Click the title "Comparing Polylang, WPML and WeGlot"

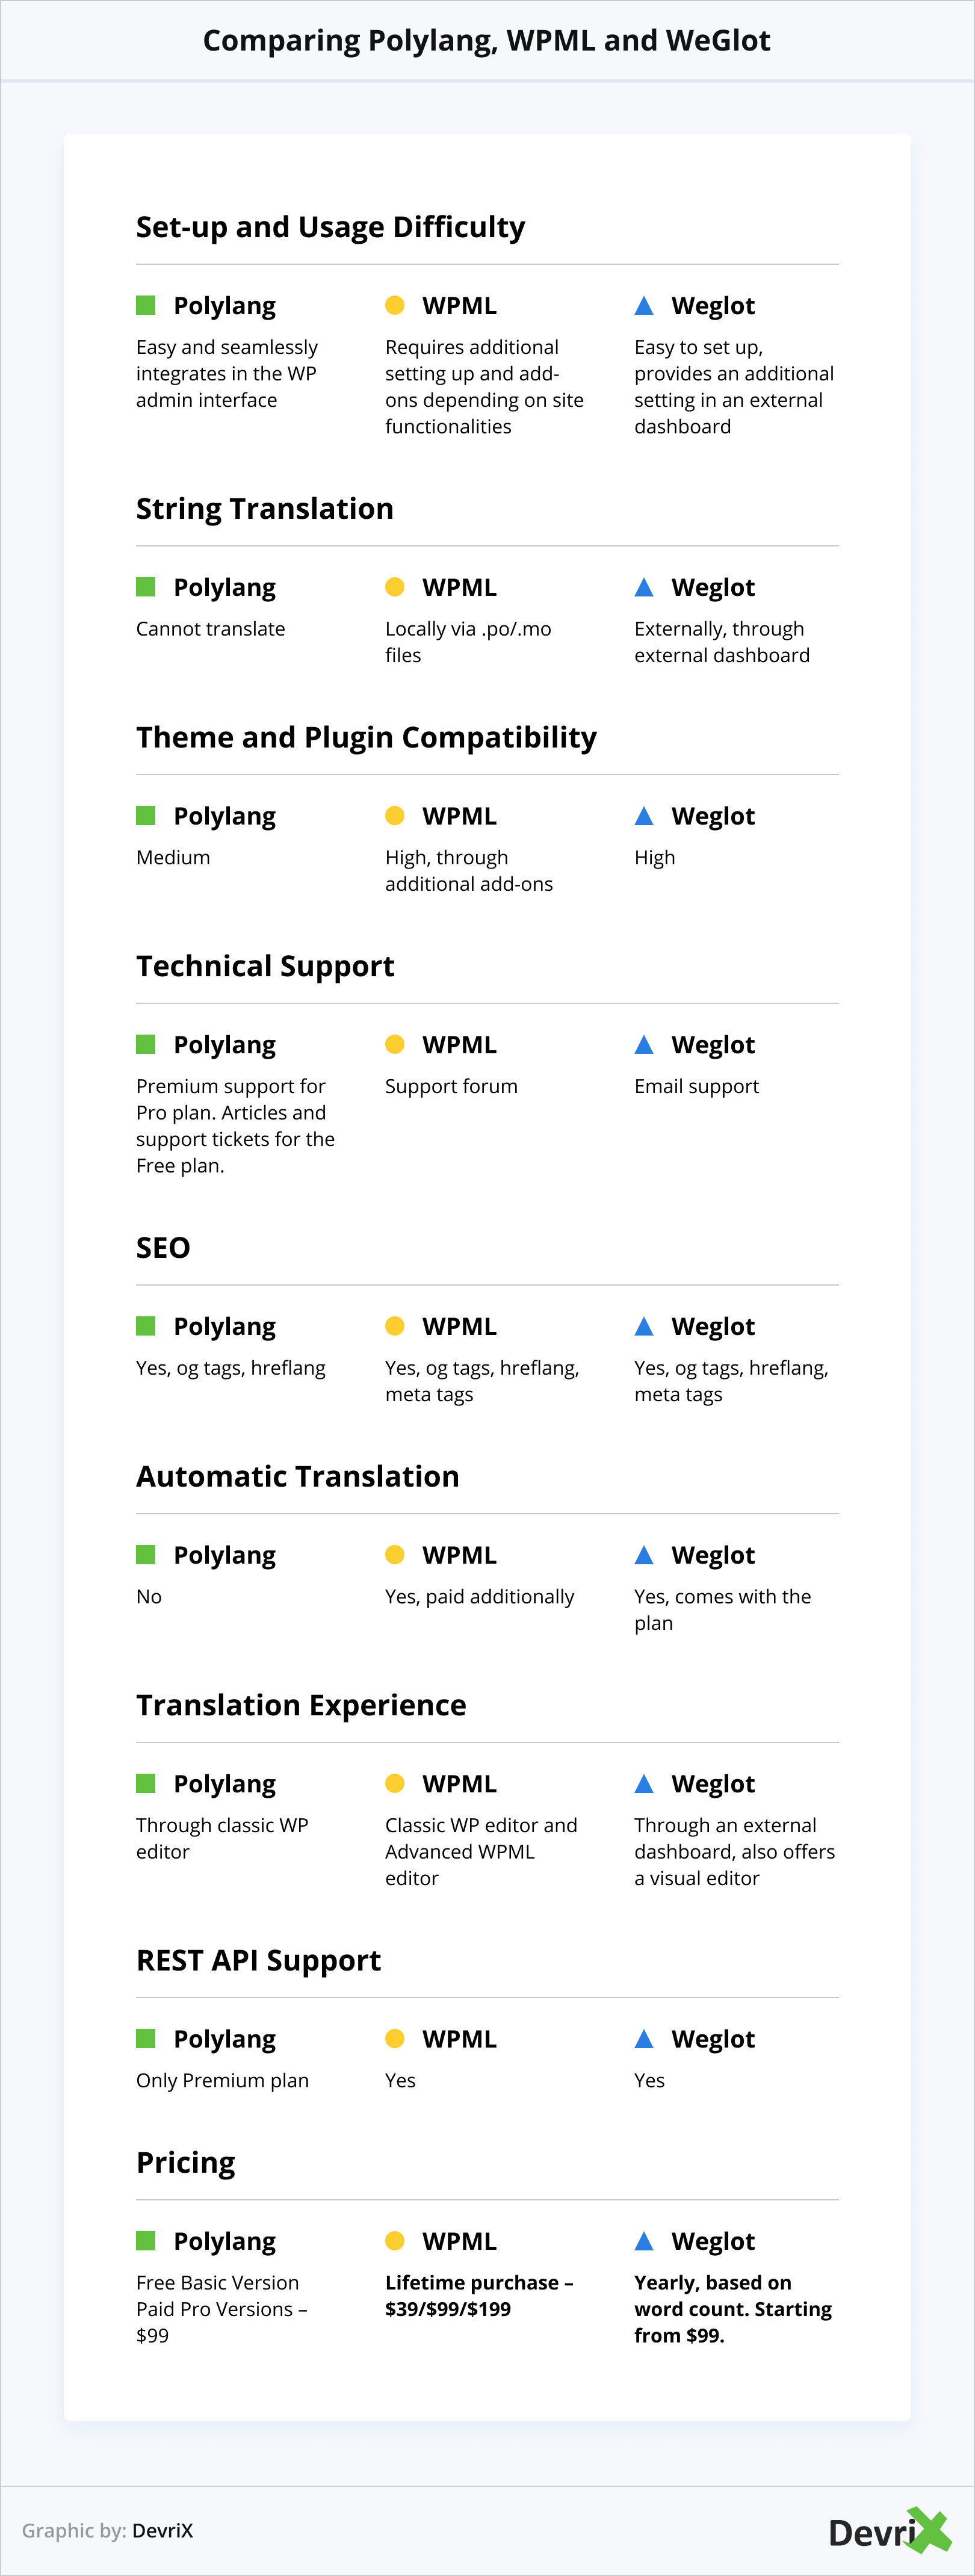click(487, 40)
